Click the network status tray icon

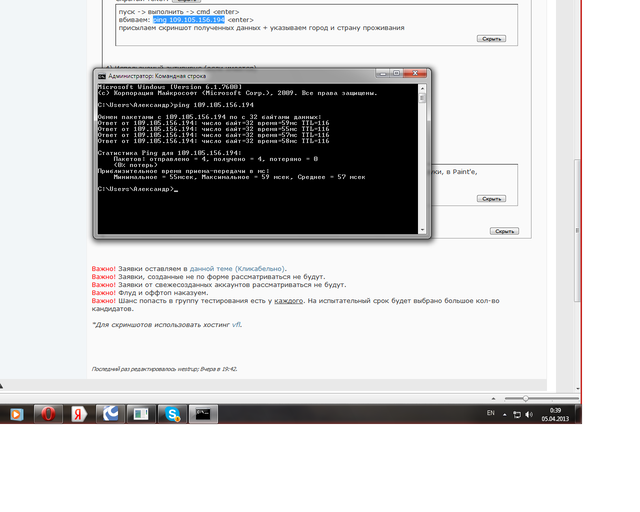click(x=518, y=413)
